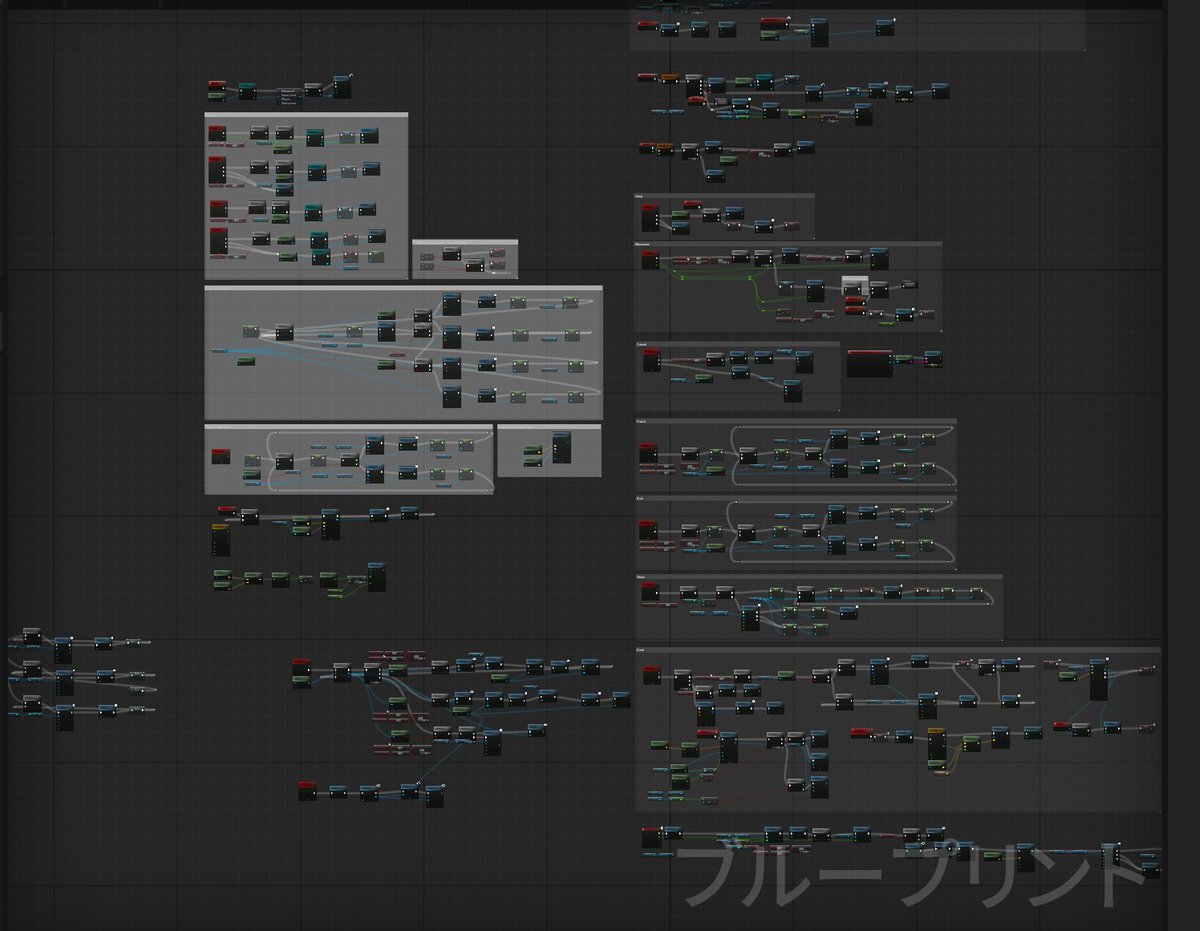Viewport: 1200px width, 931px height.
Task: Select red event node of bottom-center short chain
Action: 307,791
